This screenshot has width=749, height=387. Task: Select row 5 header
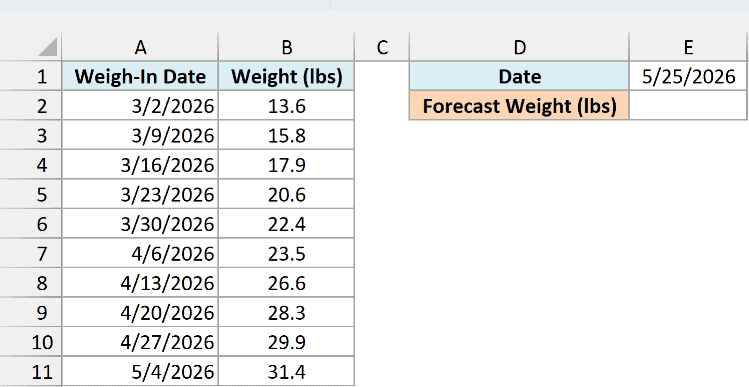pyautogui.click(x=31, y=194)
